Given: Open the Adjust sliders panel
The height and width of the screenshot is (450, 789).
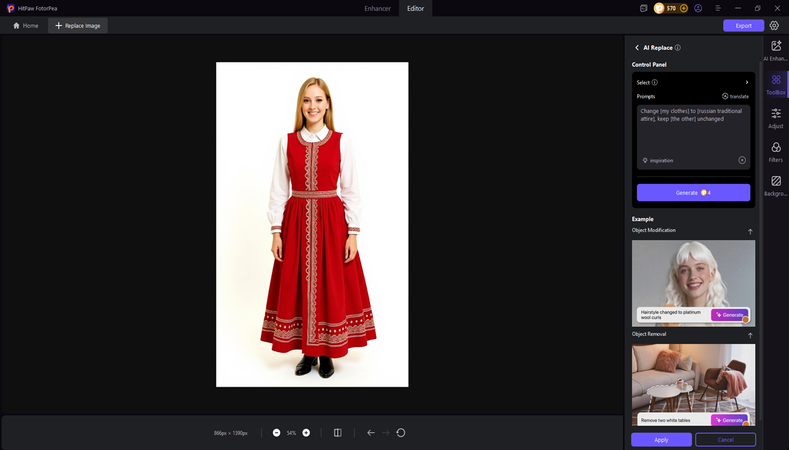Looking at the screenshot, I should [x=776, y=118].
